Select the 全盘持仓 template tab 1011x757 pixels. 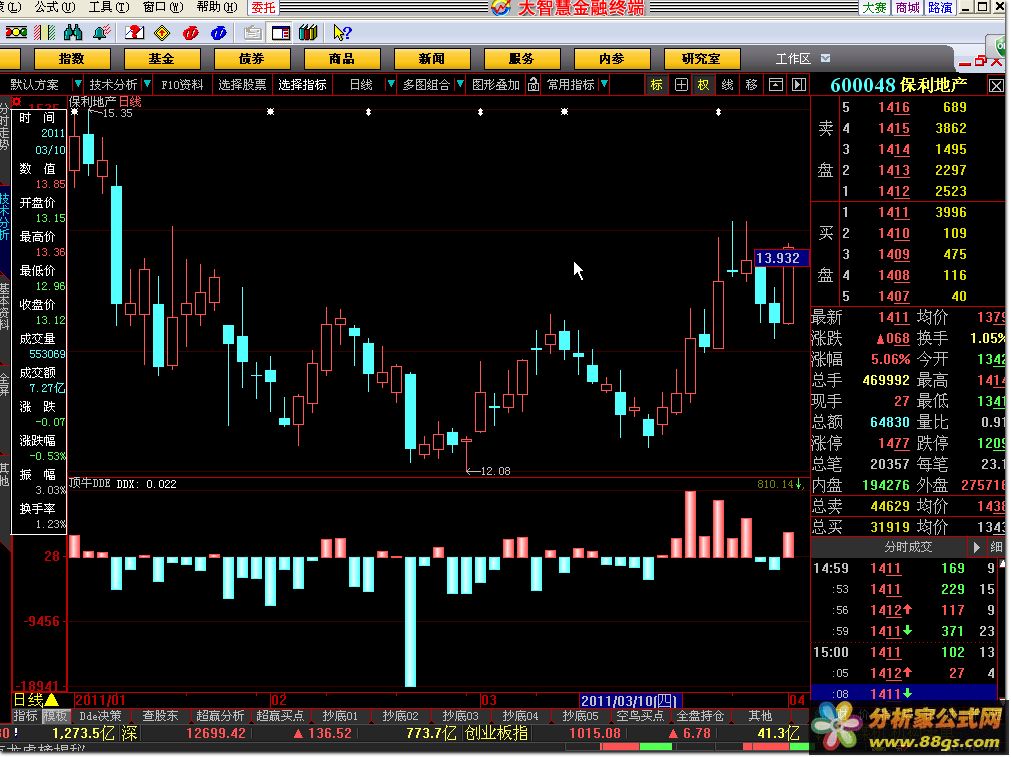(x=700, y=716)
